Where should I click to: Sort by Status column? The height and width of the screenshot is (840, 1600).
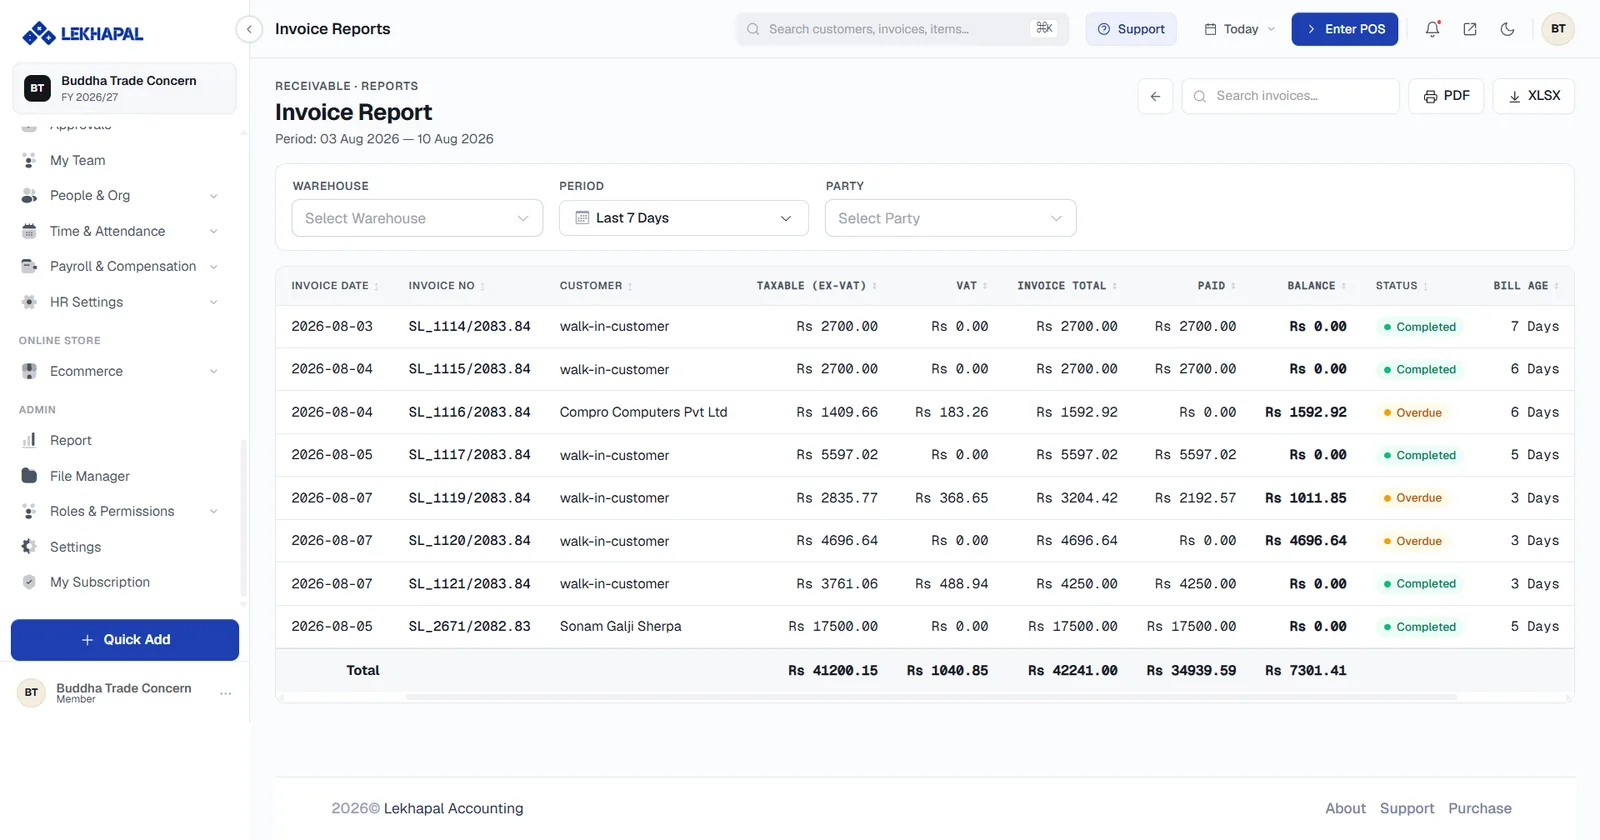coord(1401,286)
